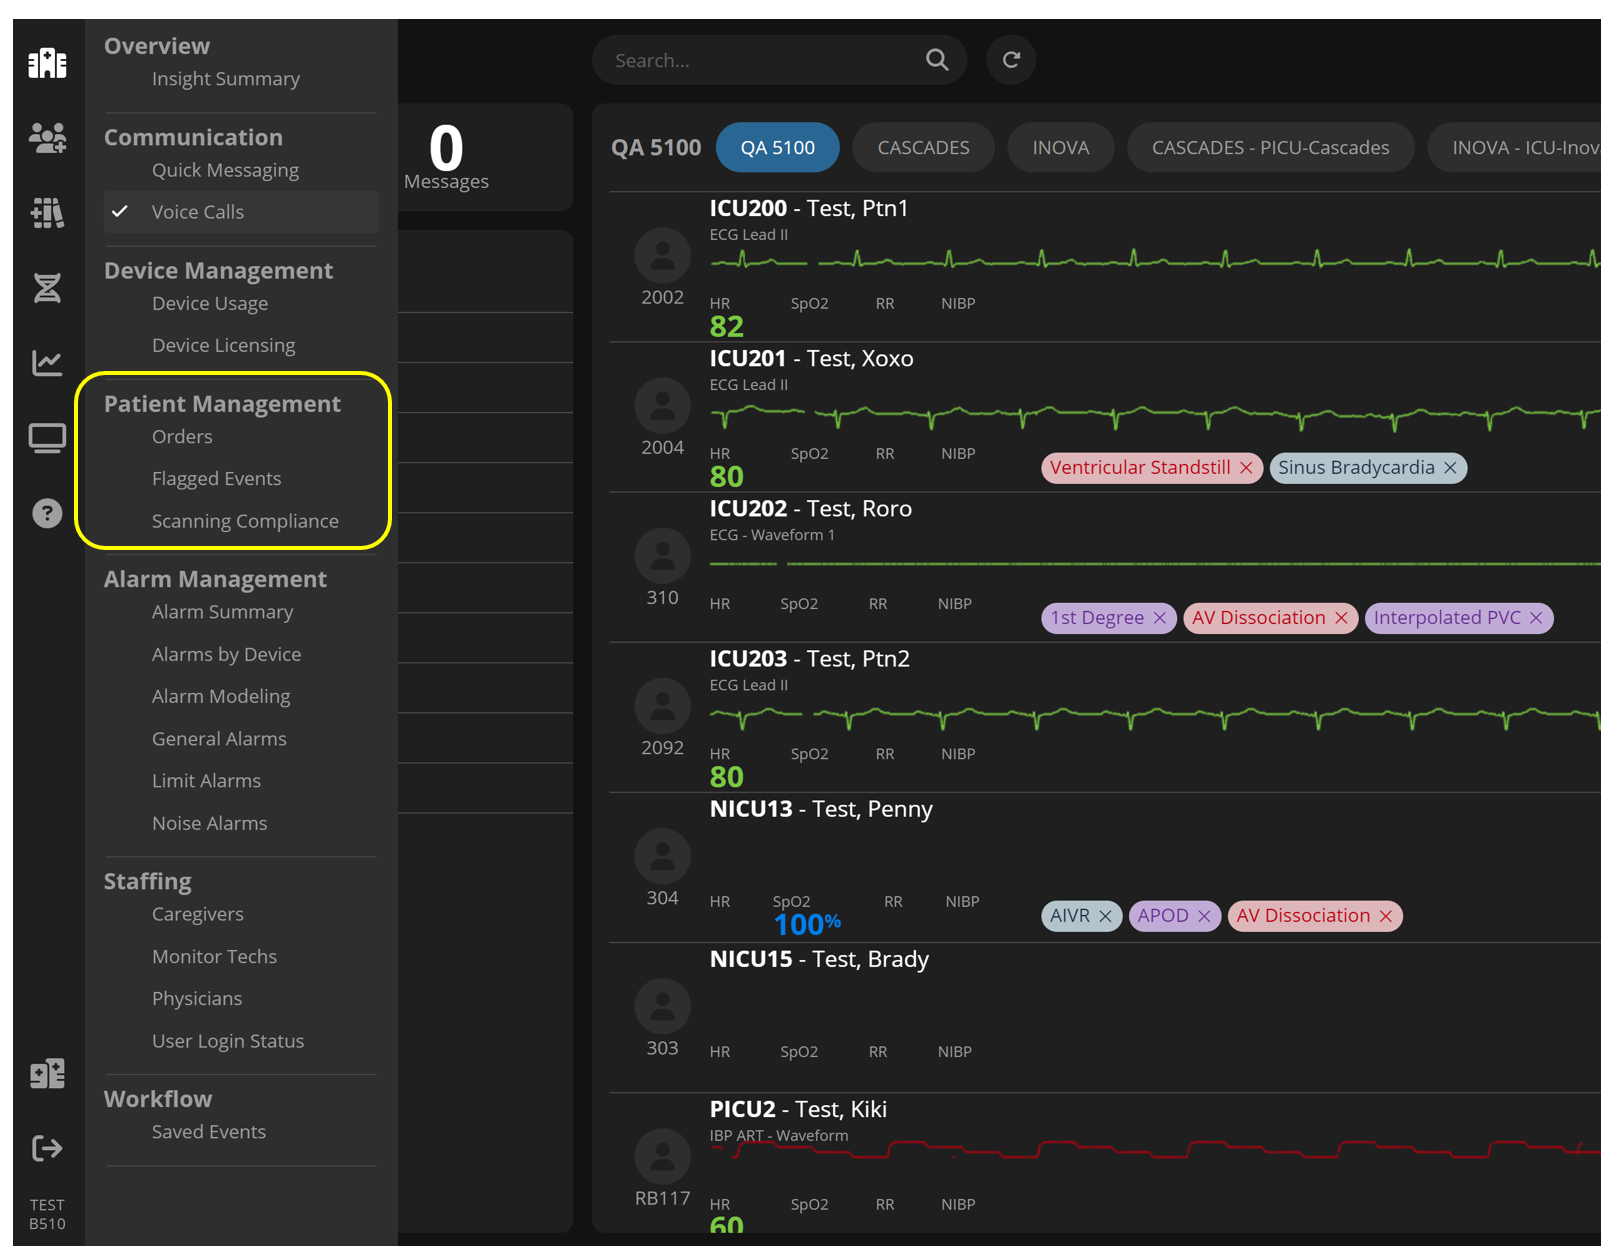1612x1256 pixels.
Task: Click the magnifier search icon
Action: pyautogui.click(x=936, y=60)
